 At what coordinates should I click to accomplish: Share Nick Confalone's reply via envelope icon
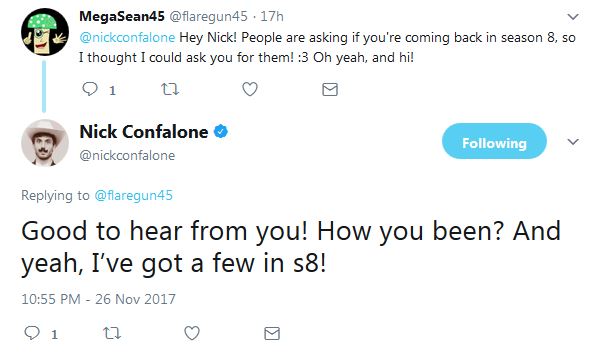pyautogui.click(x=272, y=333)
